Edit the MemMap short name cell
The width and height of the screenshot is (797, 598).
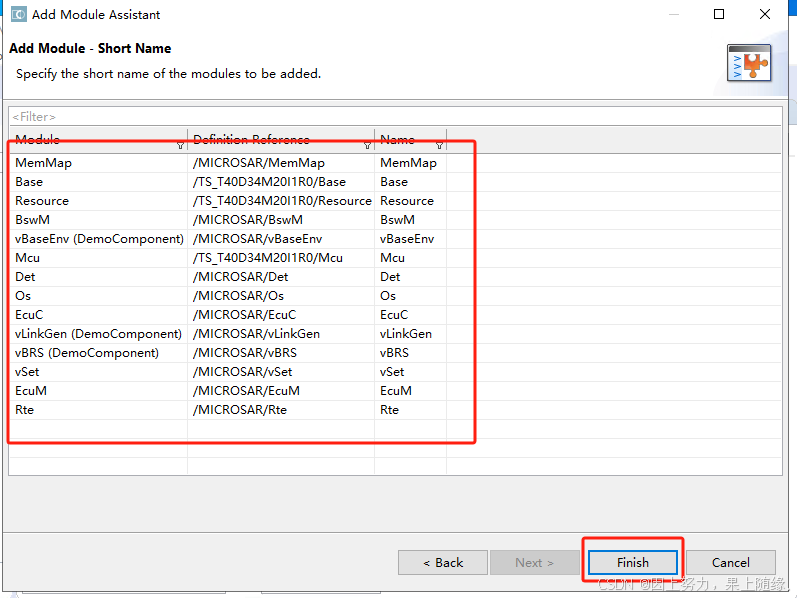coord(411,163)
